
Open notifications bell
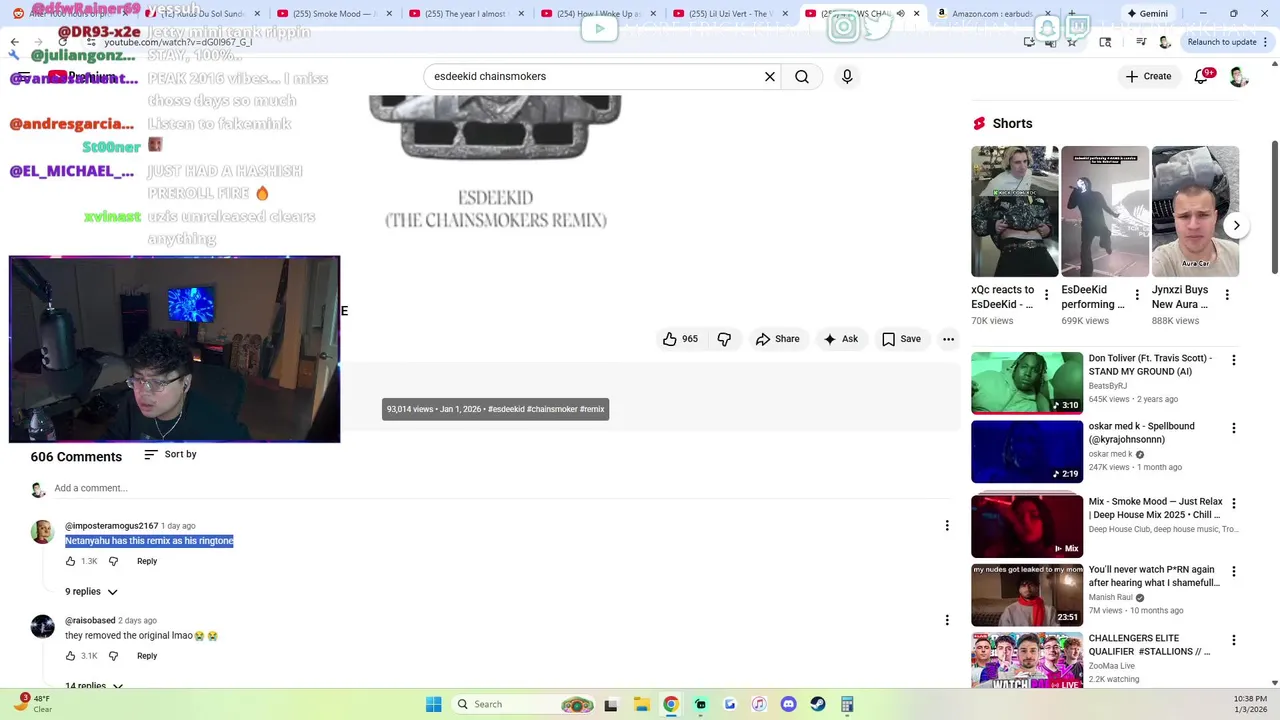click(1201, 76)
